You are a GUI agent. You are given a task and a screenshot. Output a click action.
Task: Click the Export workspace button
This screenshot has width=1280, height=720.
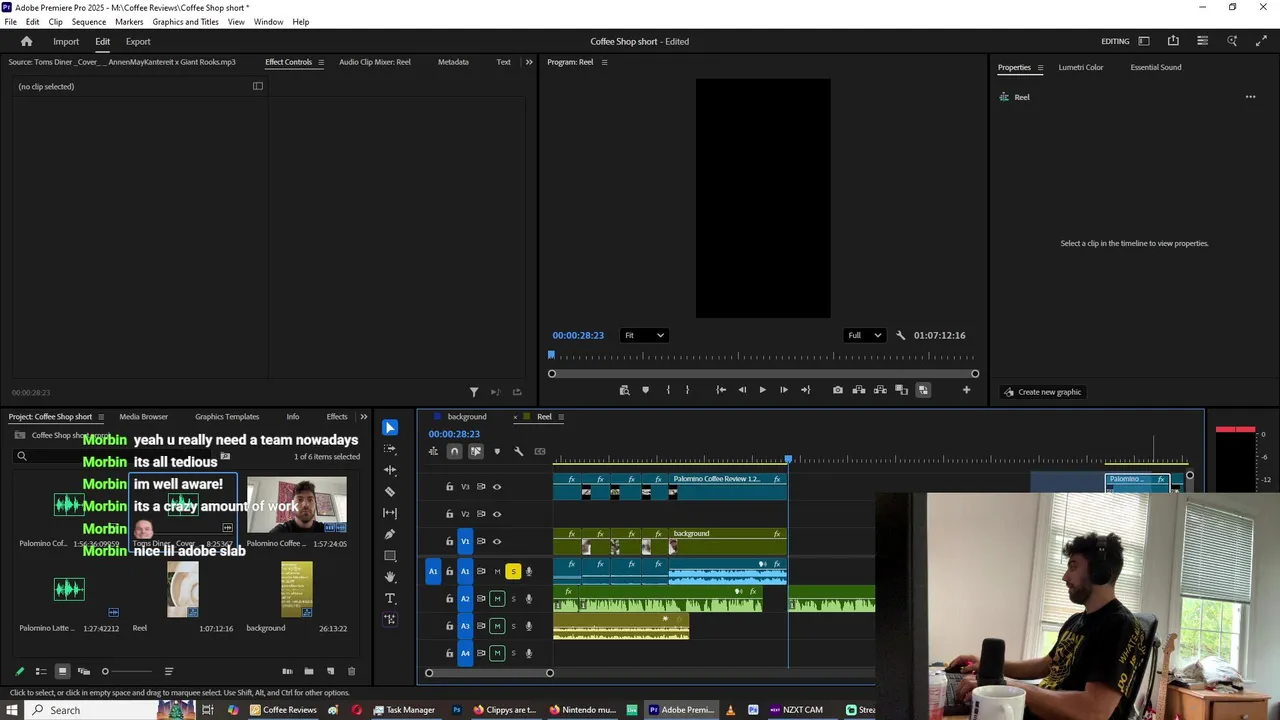tap(138, 41)
